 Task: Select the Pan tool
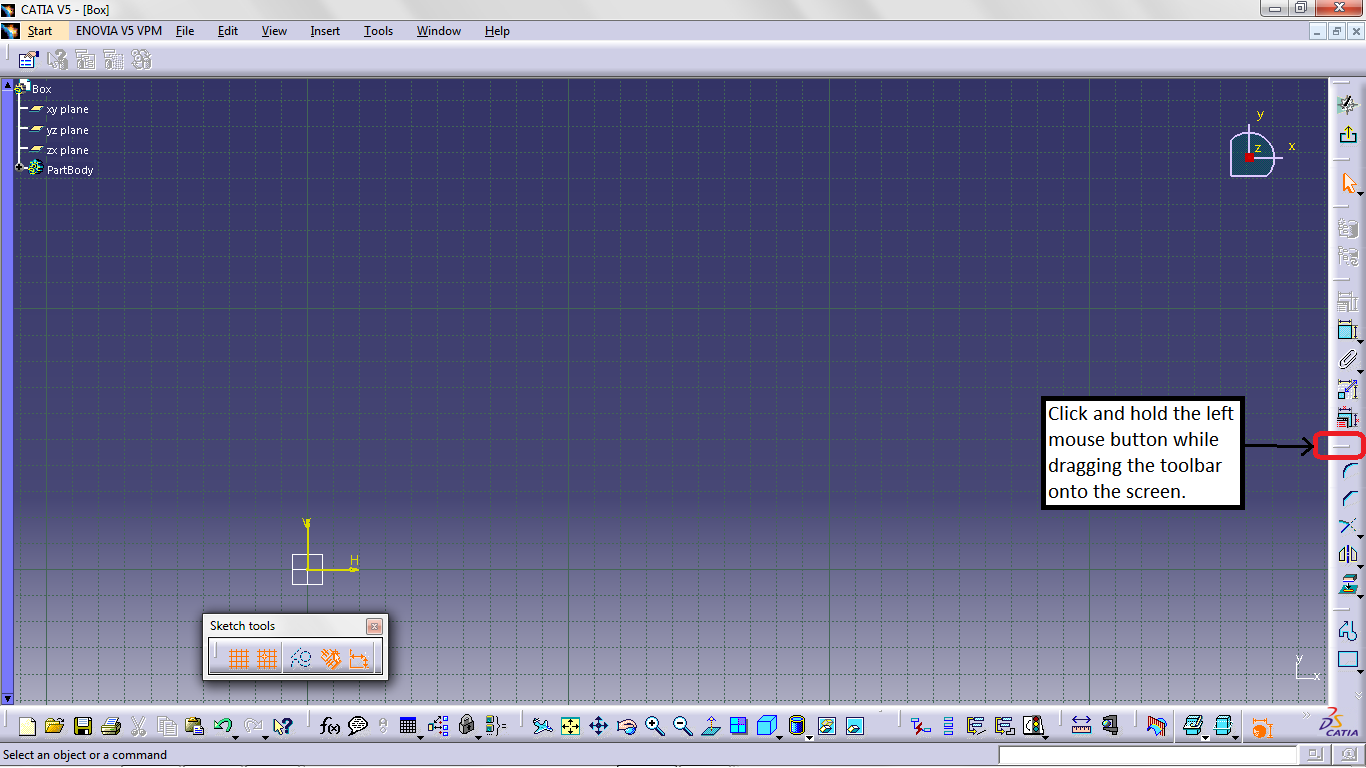[598, 725]
